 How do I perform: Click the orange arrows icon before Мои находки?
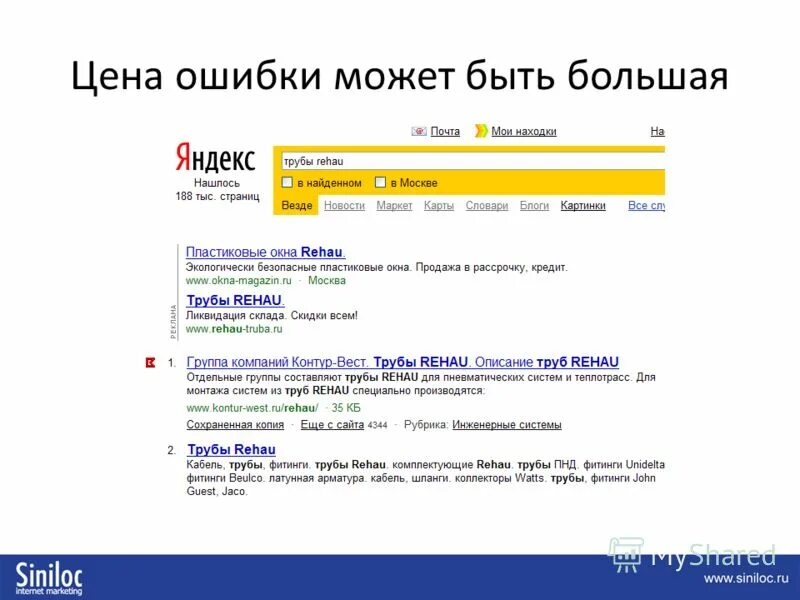[480, 130]
